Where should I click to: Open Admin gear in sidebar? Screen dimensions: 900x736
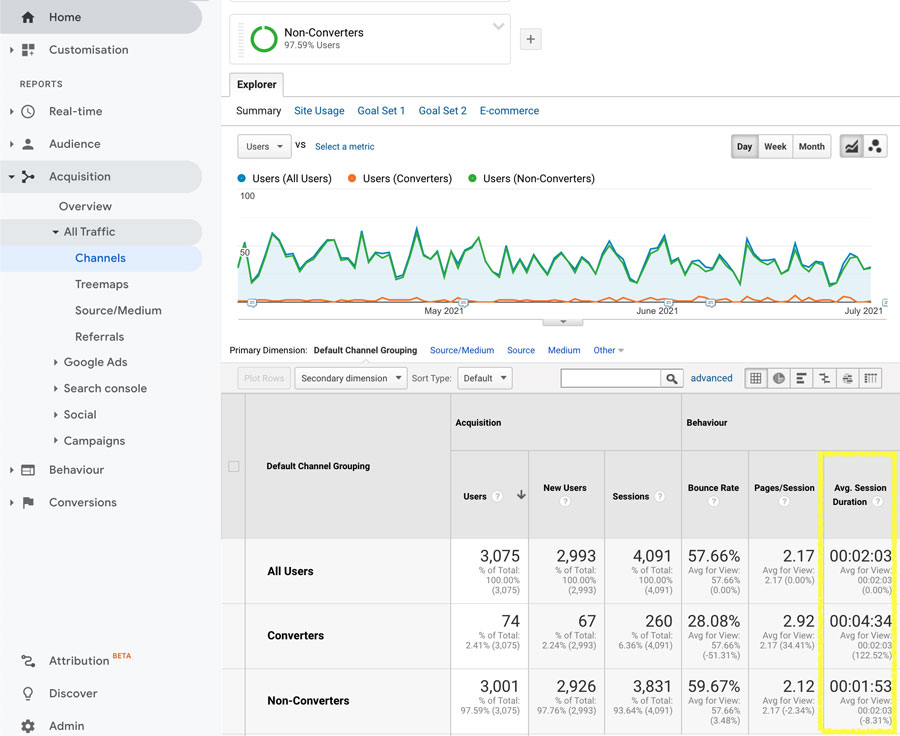(28, 726)
